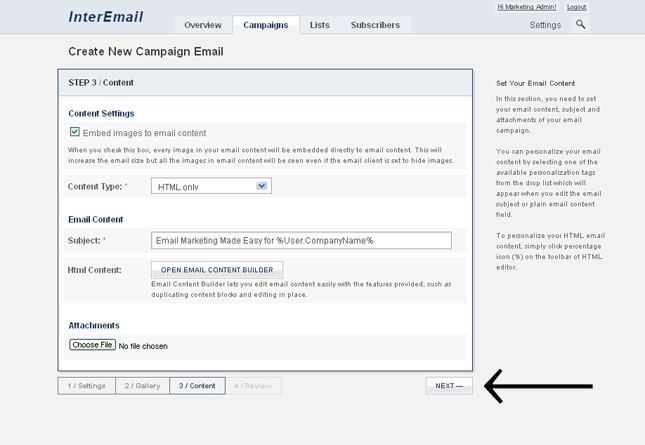Go back to step 1 / Settings

86,385
